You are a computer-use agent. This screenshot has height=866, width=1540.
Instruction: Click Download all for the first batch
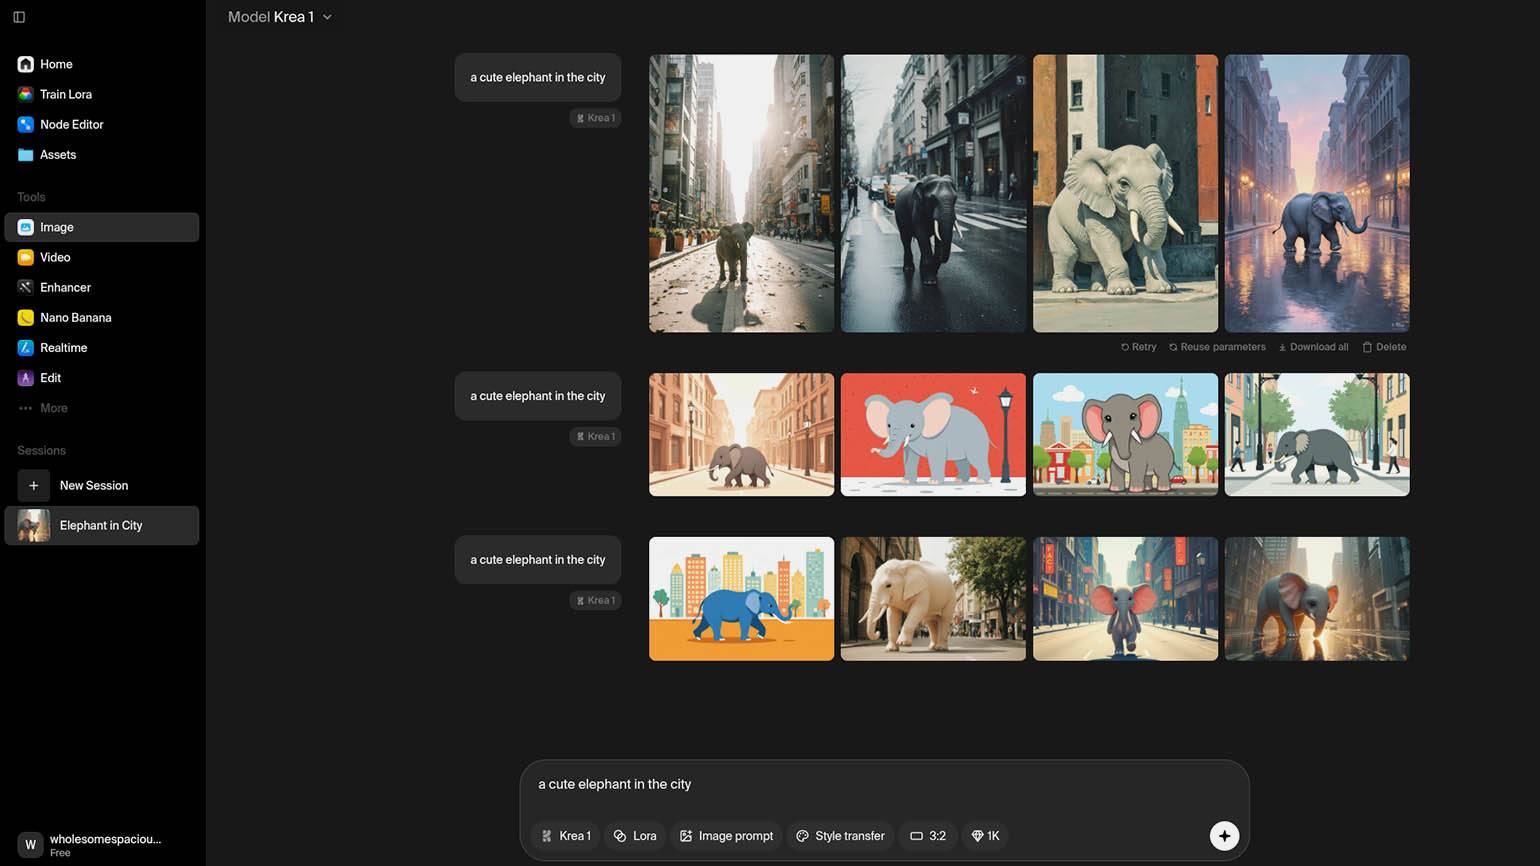tap(1314, 347)
